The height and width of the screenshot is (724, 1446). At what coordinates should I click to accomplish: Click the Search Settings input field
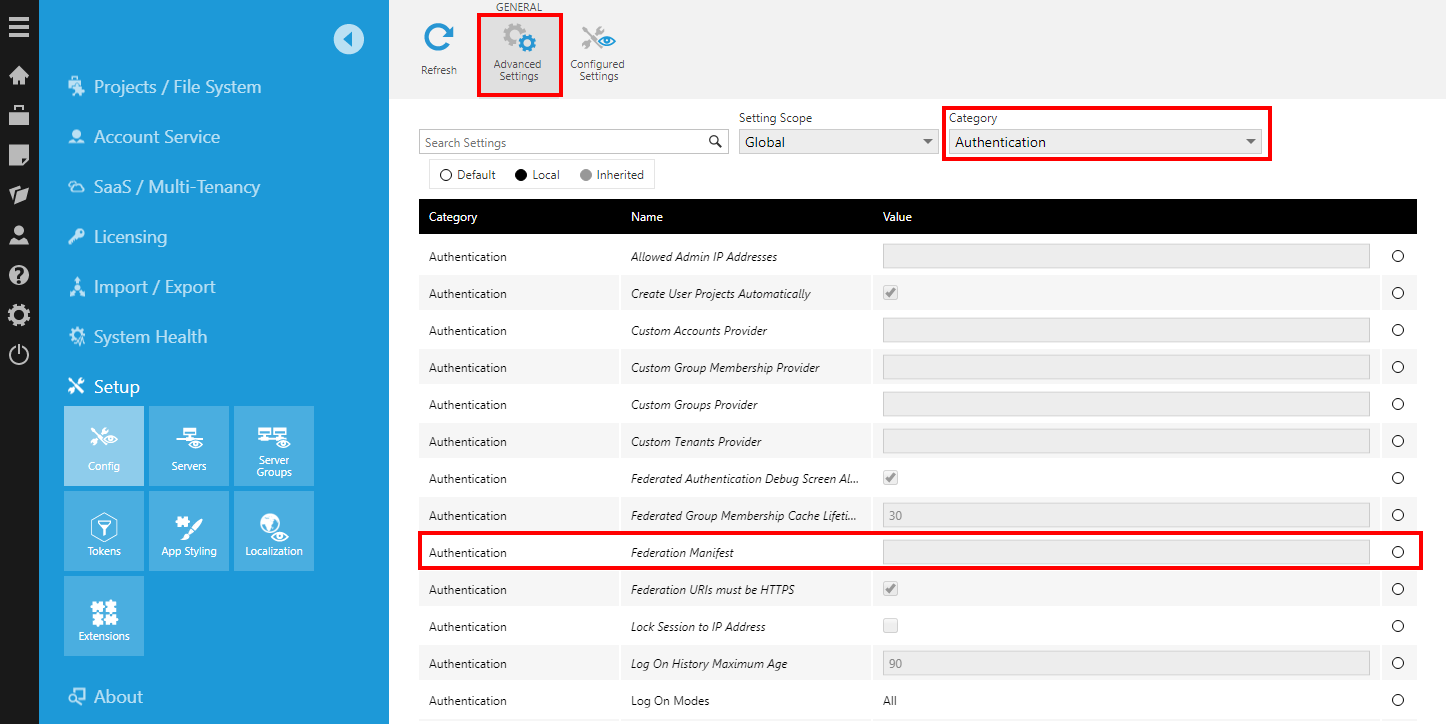[562, 142]
